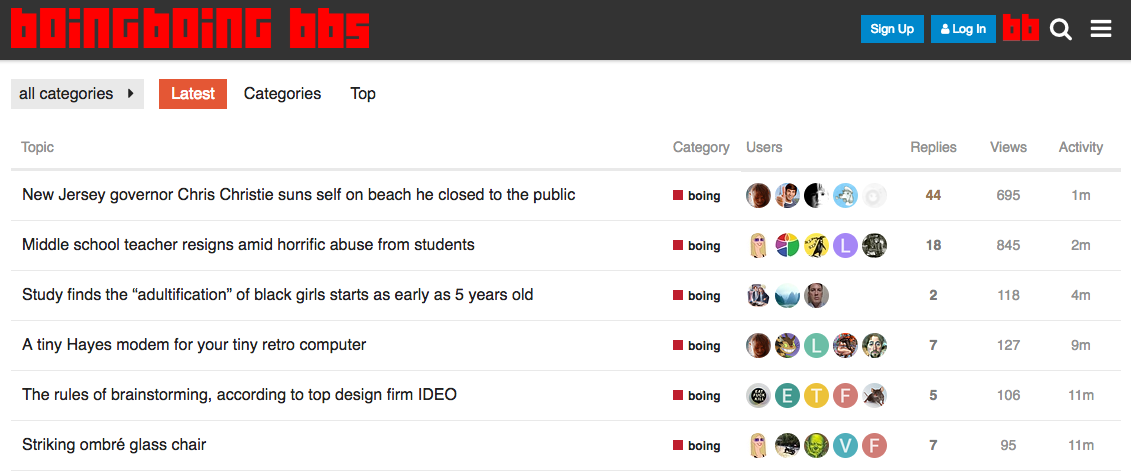
Task: Switch to the Top tab
Action: (363, 94)
